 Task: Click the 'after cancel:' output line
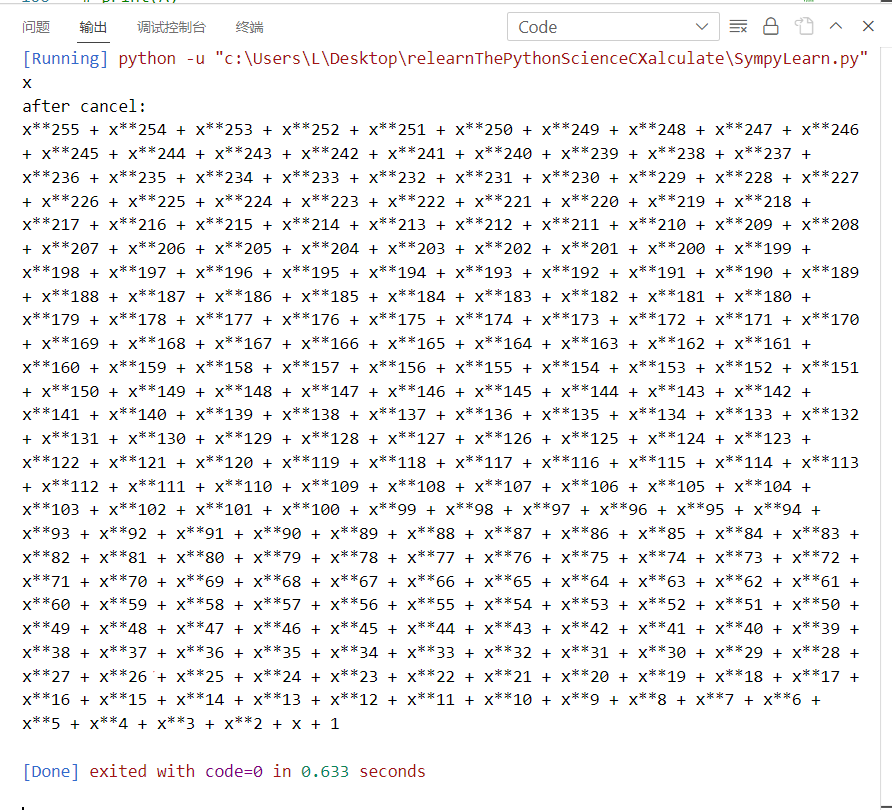pyautogui.click(x=84, y=106)
